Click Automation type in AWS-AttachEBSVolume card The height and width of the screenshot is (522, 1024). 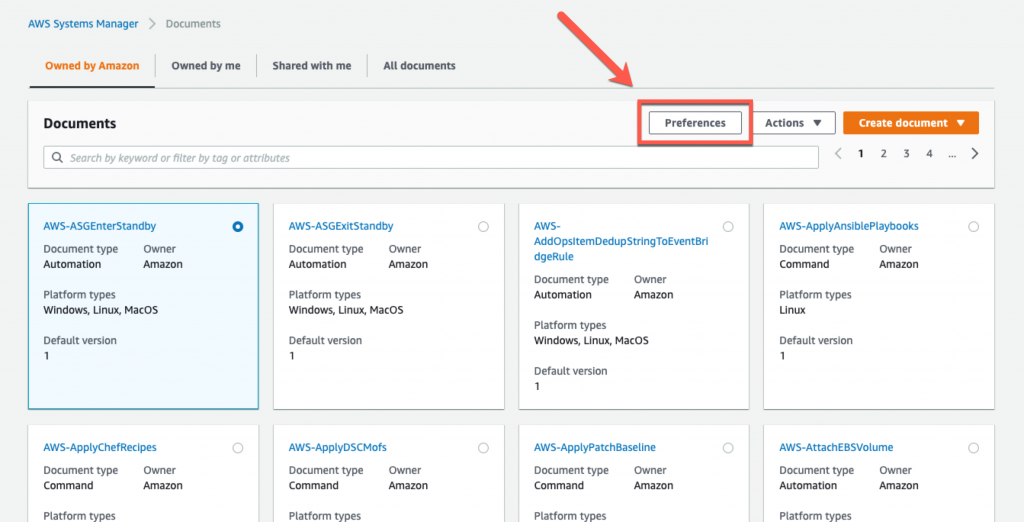(x=808, y=485)
